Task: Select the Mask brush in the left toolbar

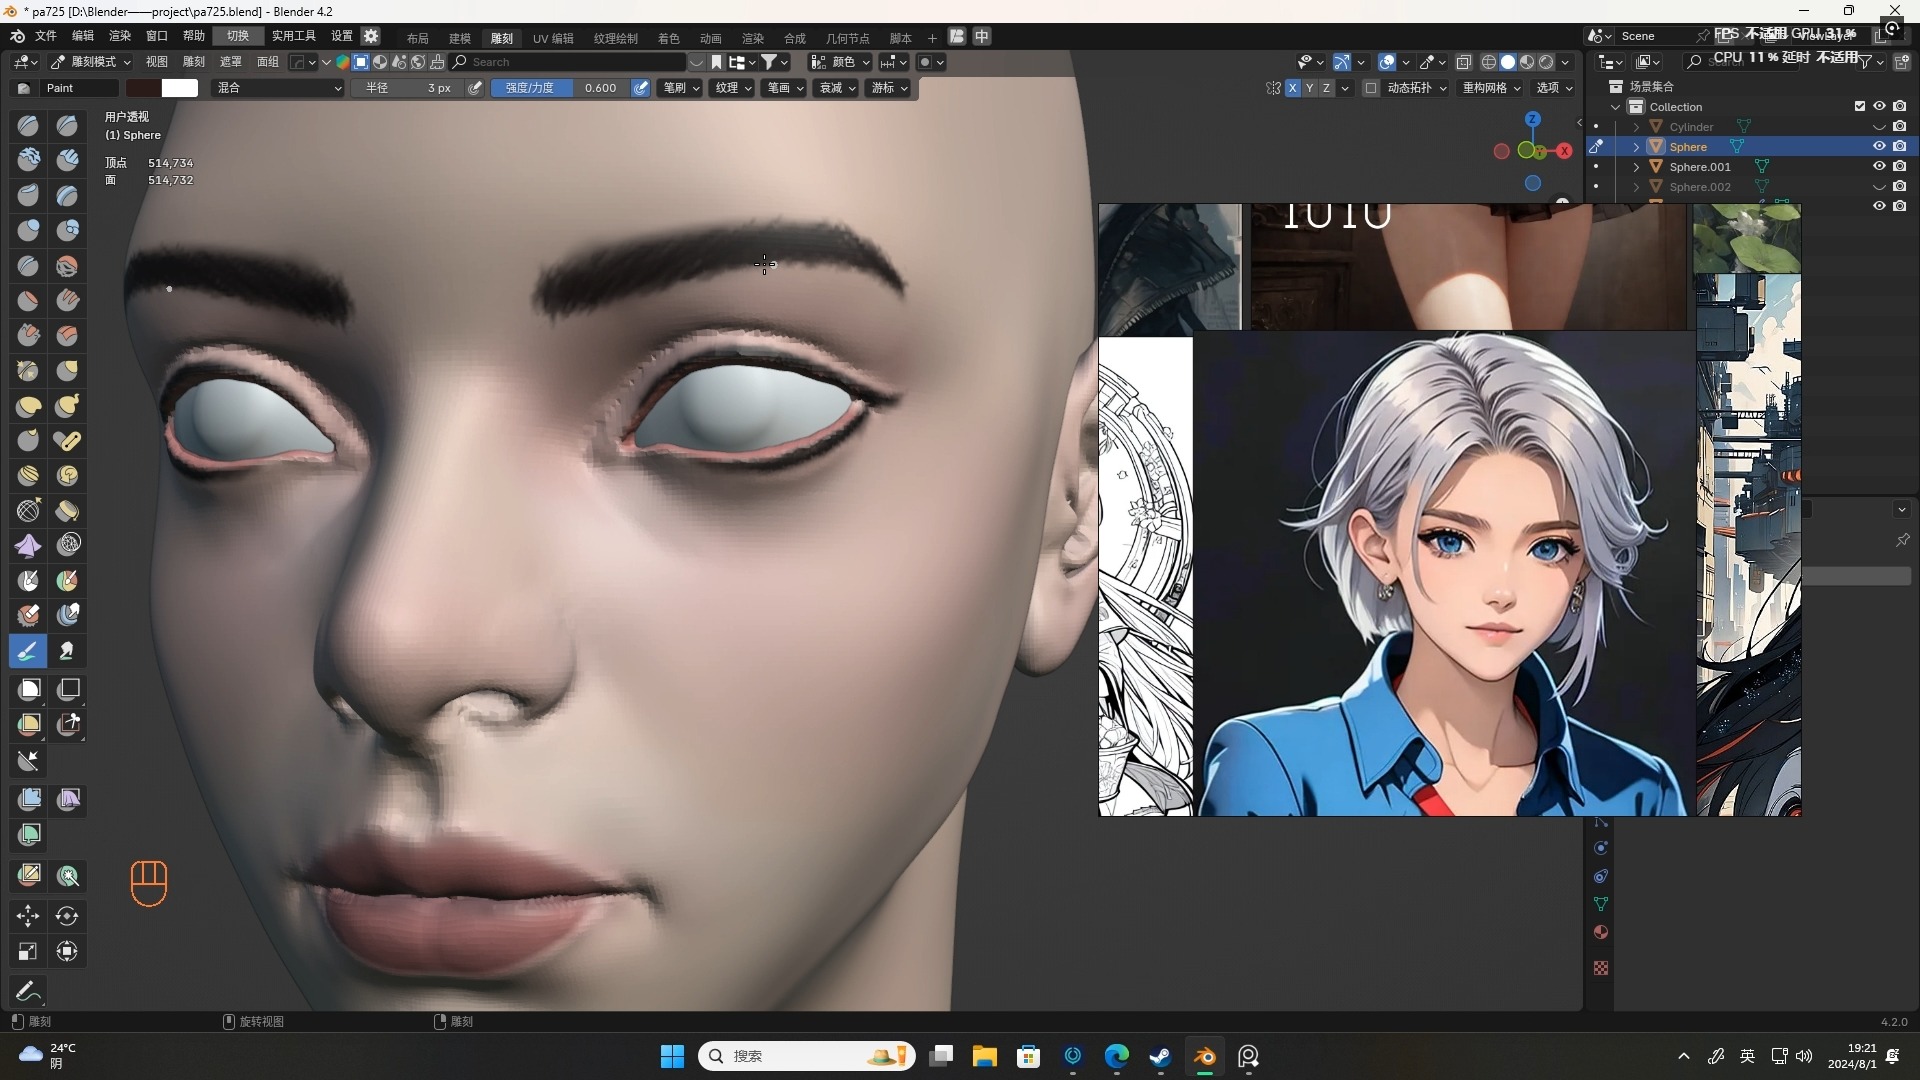Action: [28, 578]
